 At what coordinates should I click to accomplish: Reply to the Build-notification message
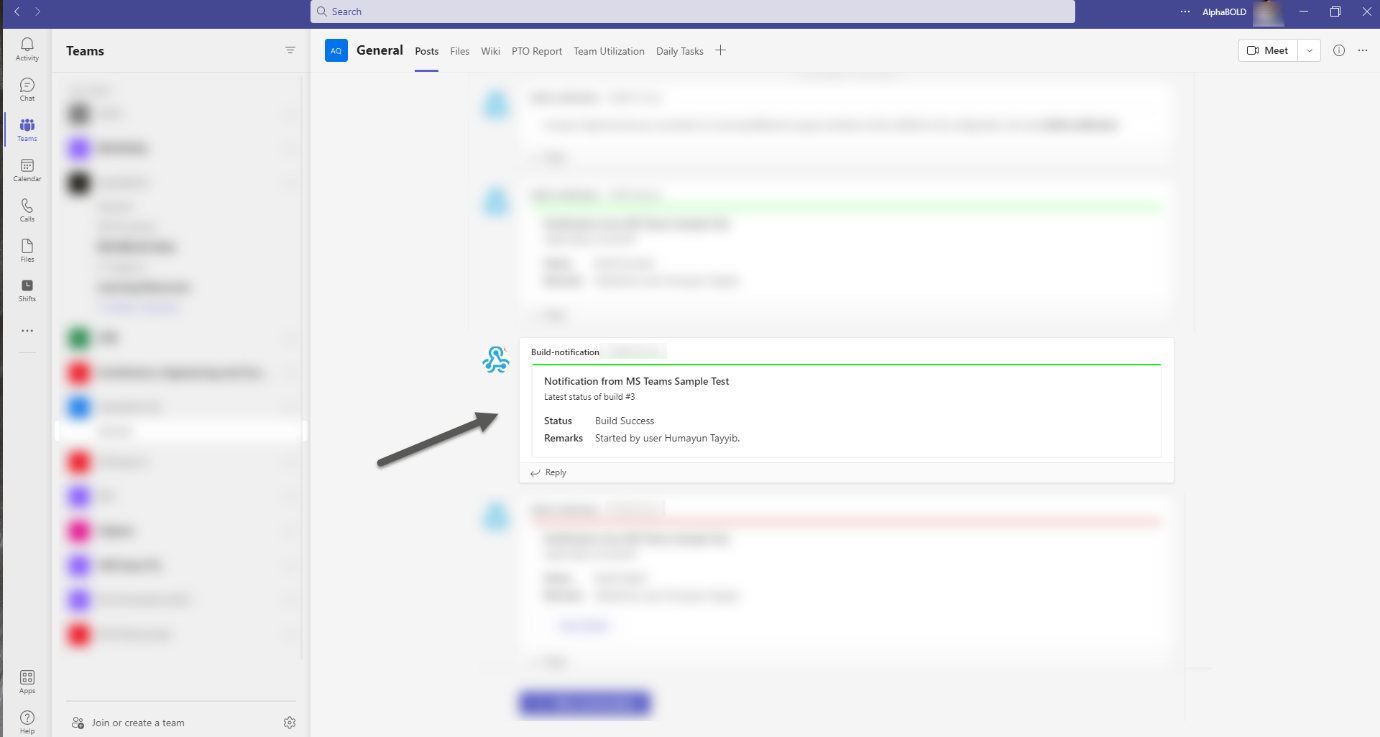(554, 472)
